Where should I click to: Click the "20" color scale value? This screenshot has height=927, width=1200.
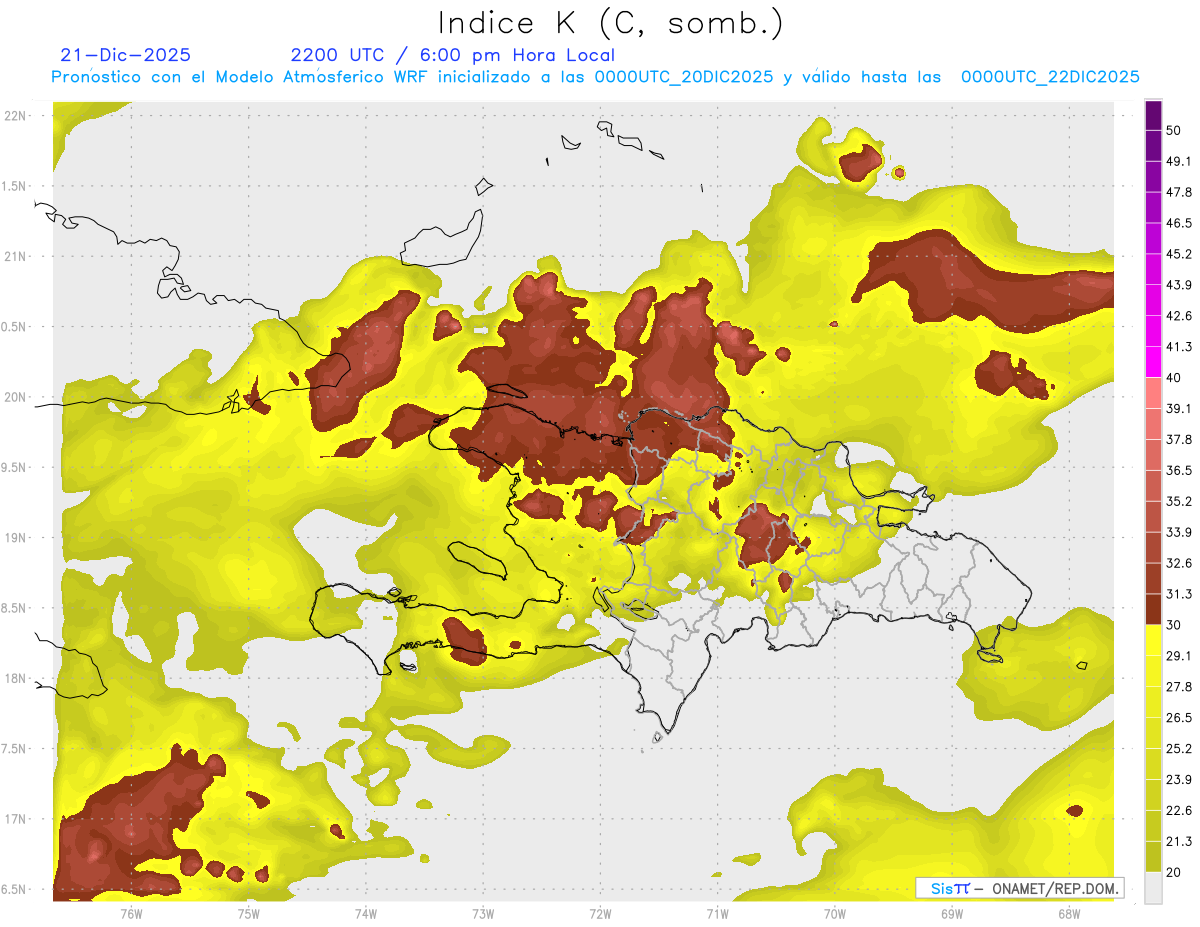pos(1174,873)
